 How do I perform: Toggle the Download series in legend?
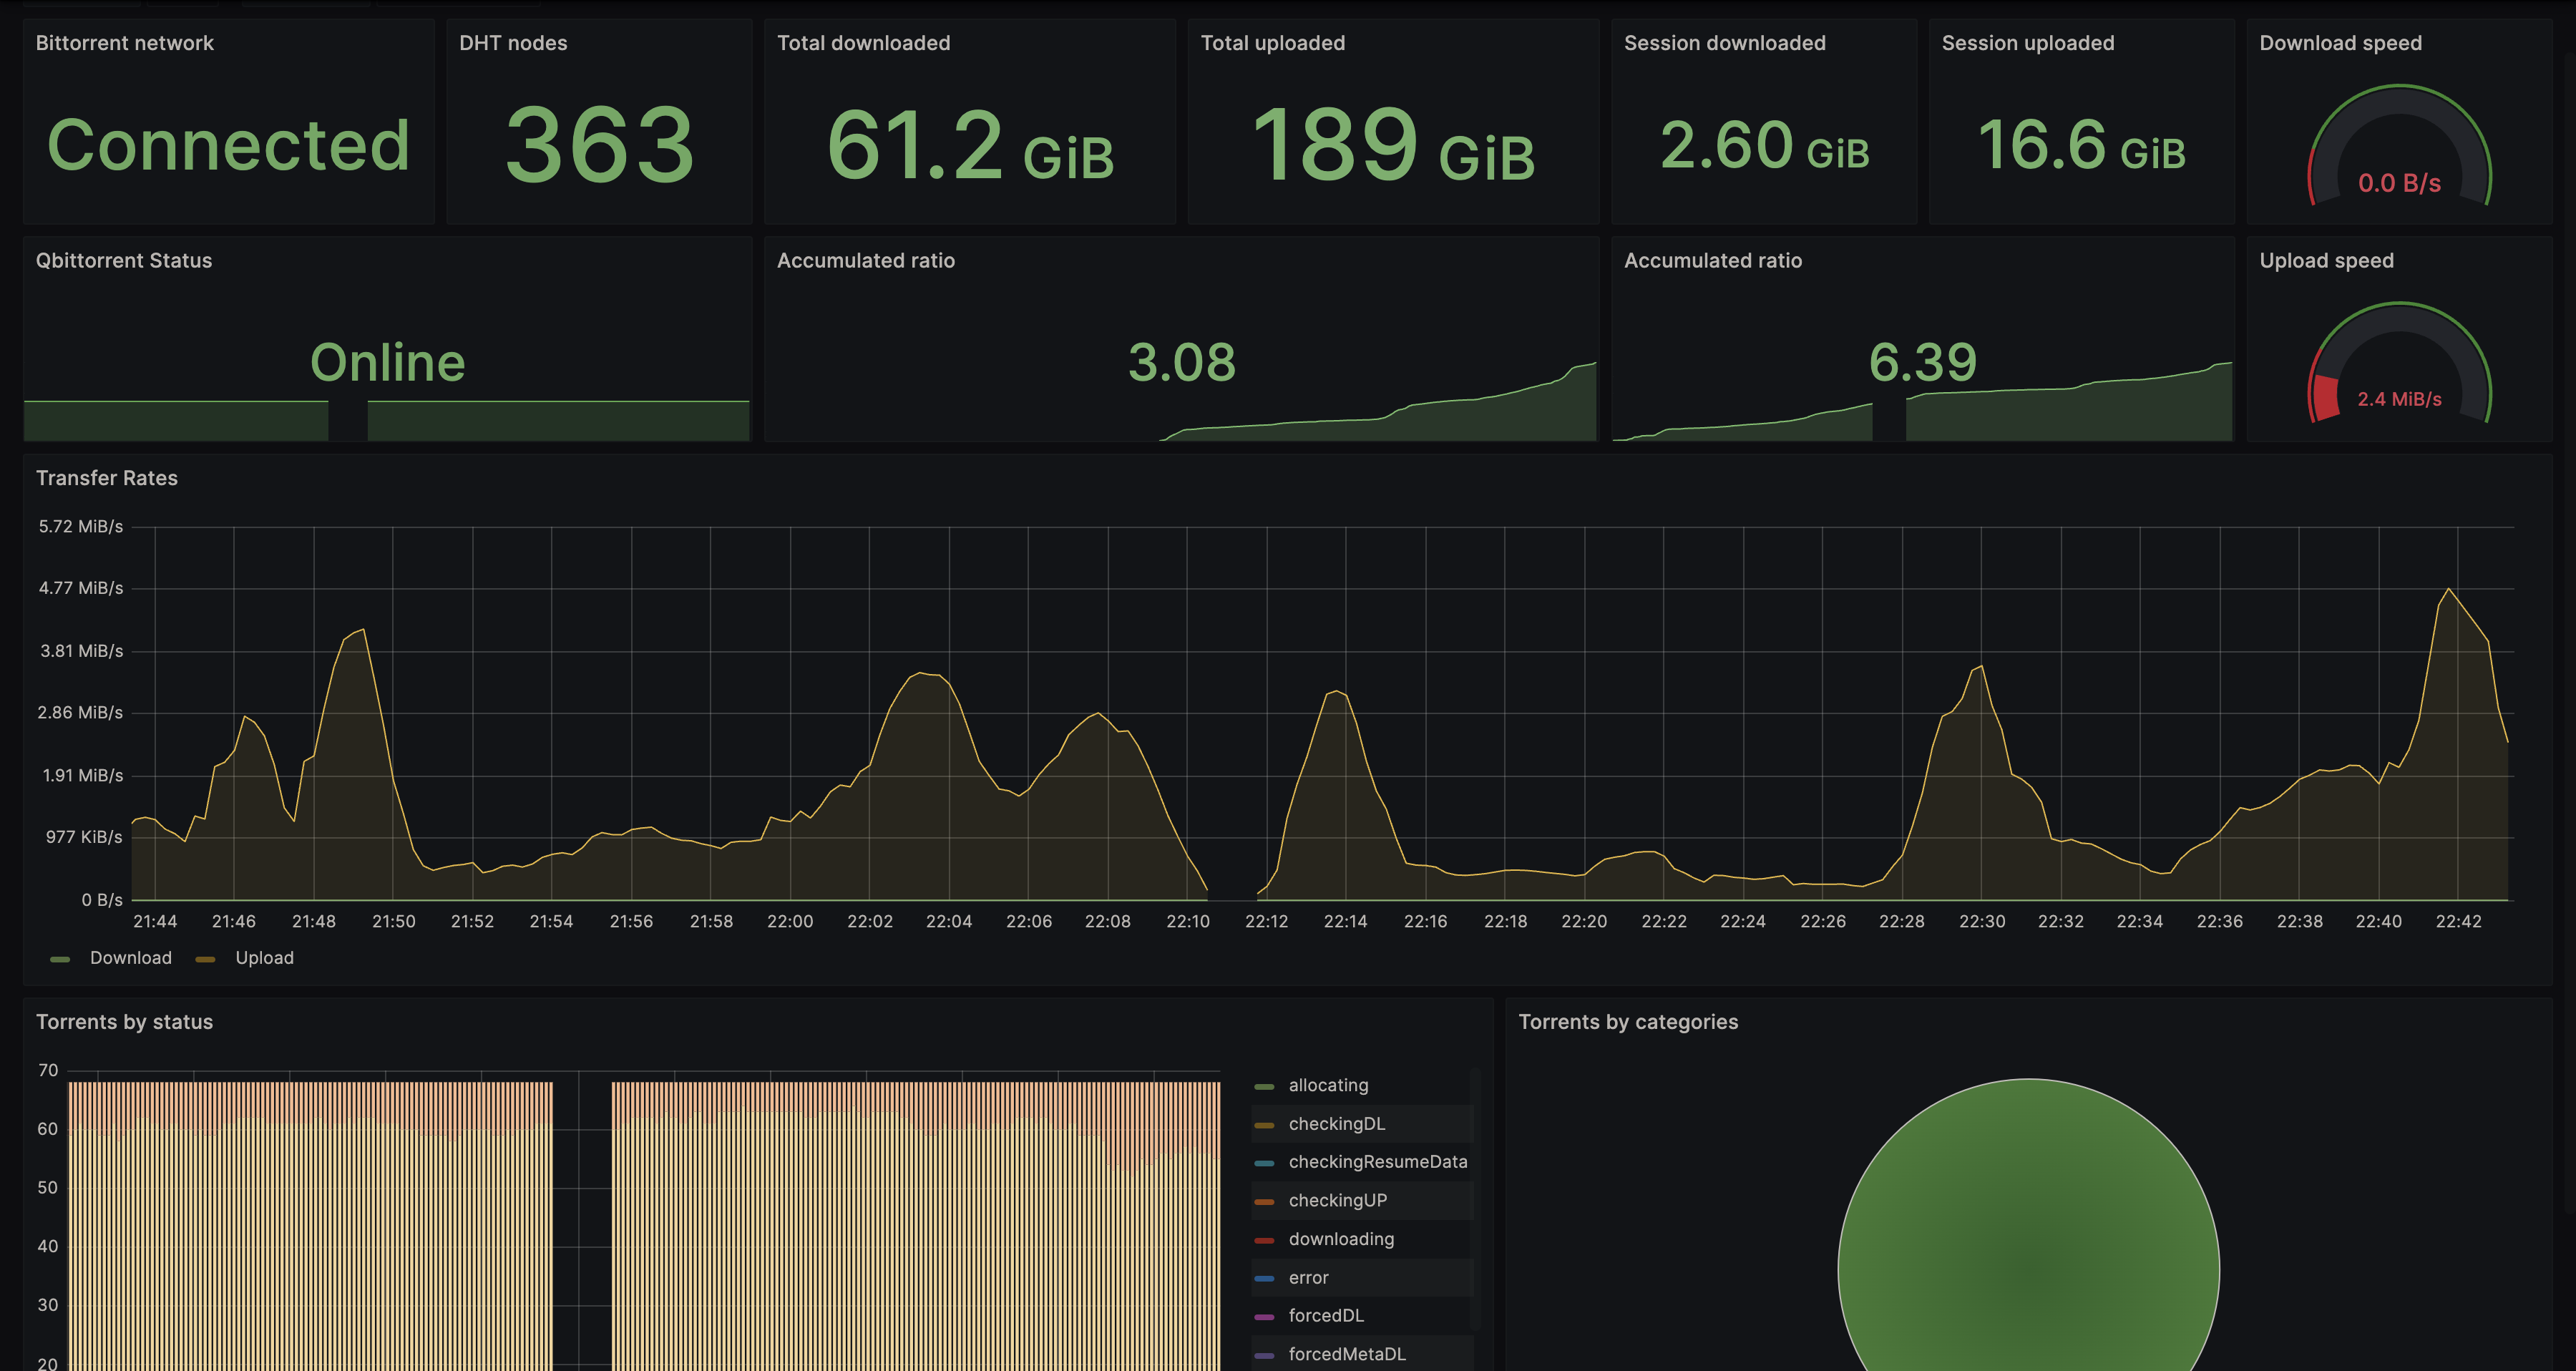(x=130, y=958)
